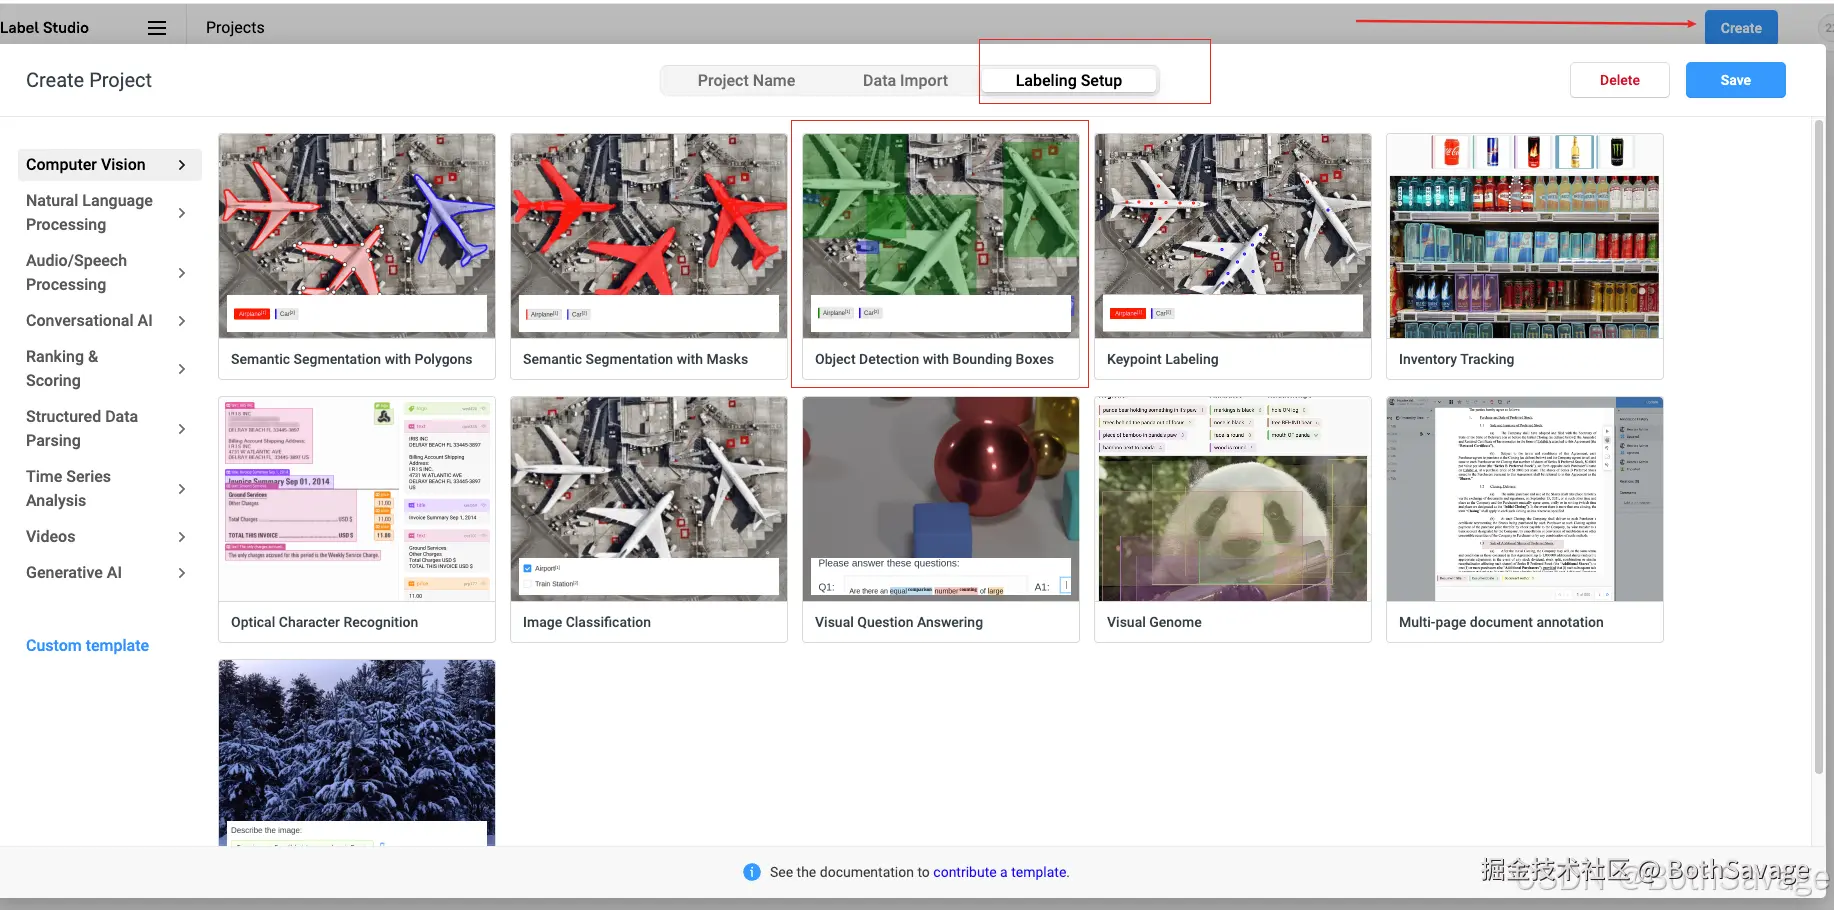Viewport: 1834px width, 910px height.
Task: Click the vertical scrollbar of the template list
Action: point(1819,447)
